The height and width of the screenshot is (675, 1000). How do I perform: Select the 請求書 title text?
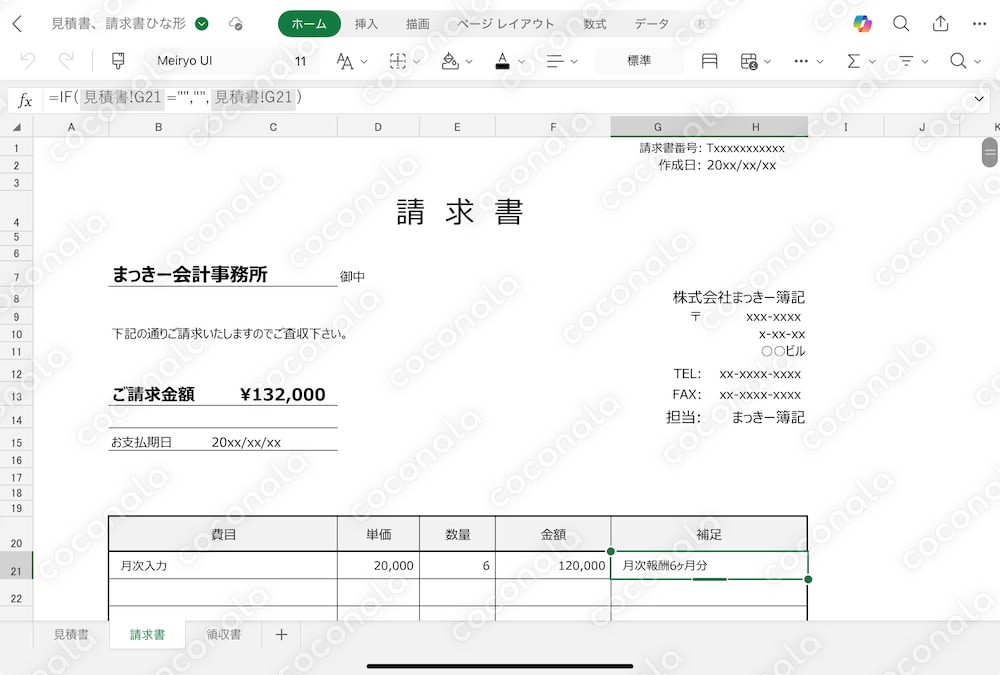click(x=459, y=212)
